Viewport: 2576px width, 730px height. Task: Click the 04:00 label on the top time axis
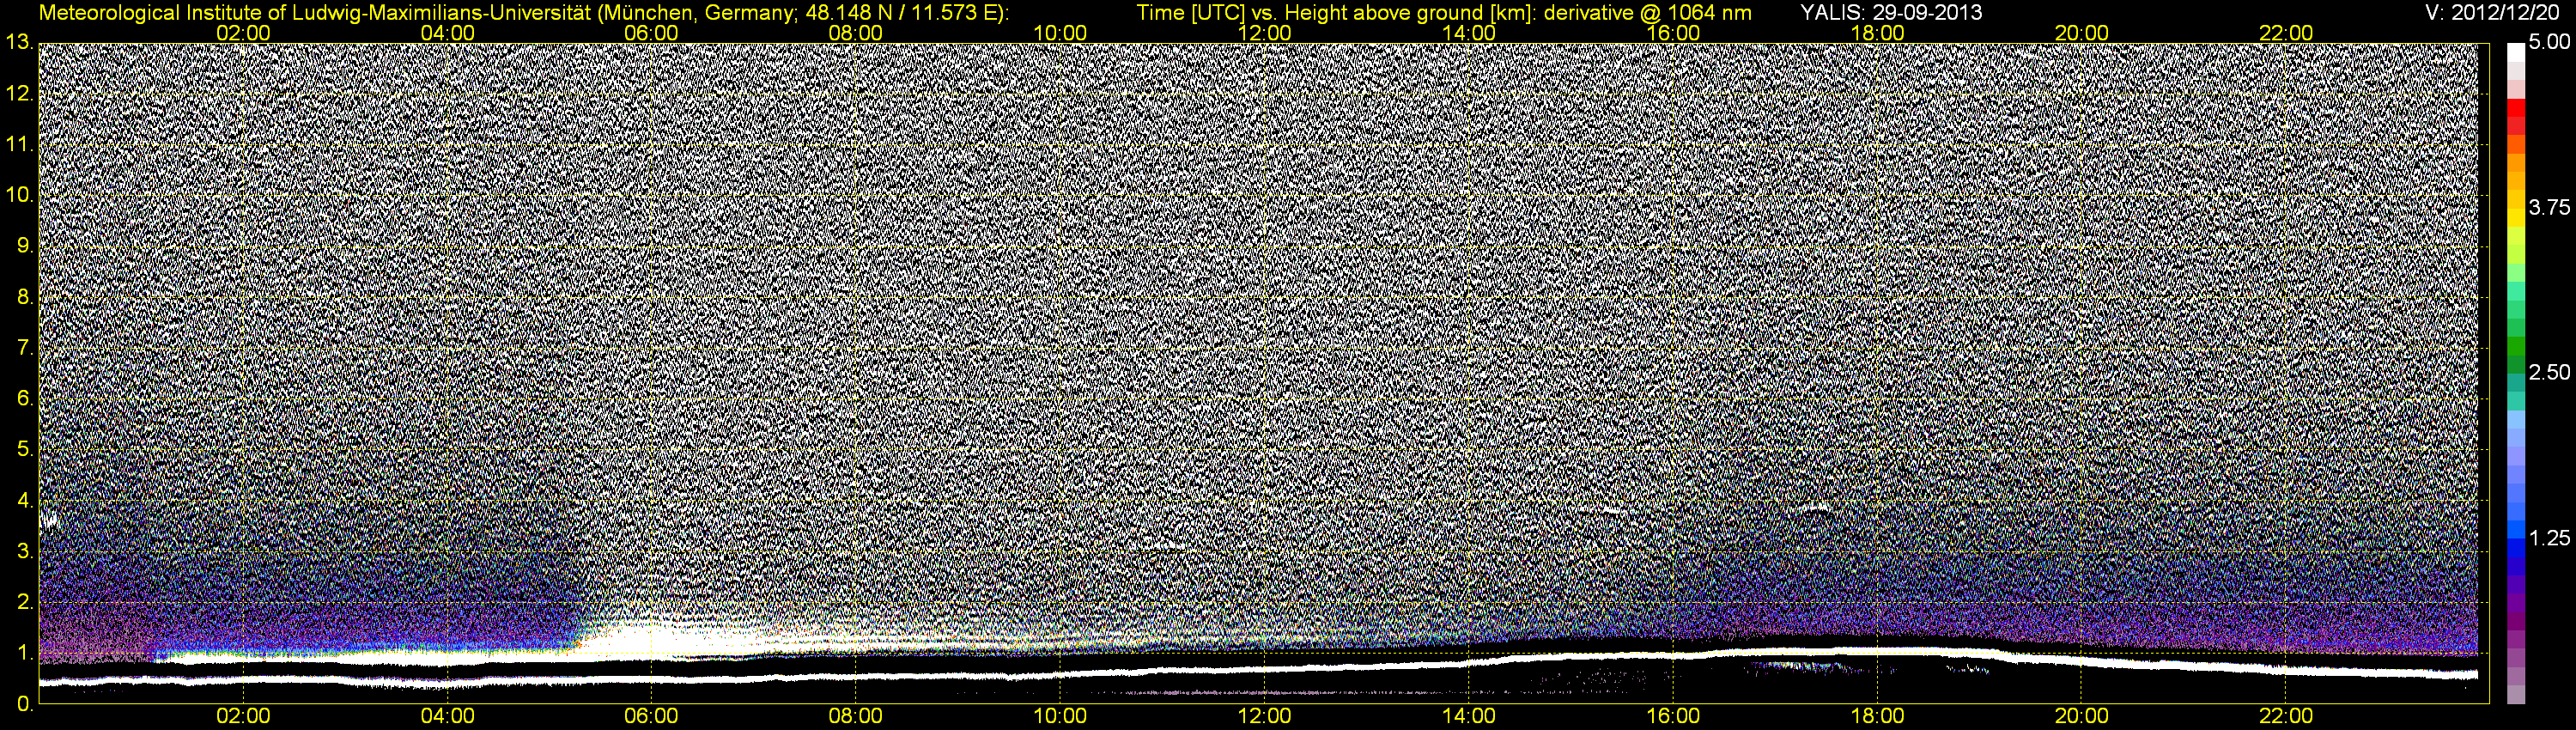pos(447,33)
